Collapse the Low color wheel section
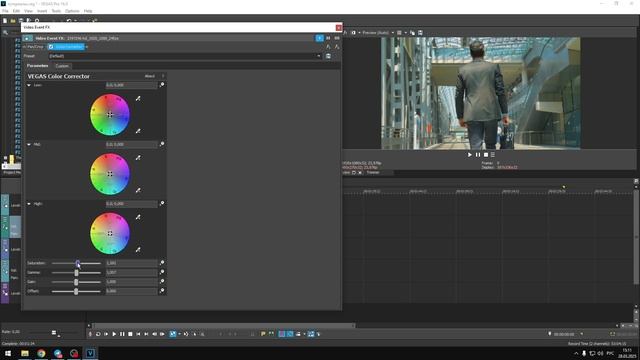This screenshot has width=640, height=360. click(x=29, y=85)
